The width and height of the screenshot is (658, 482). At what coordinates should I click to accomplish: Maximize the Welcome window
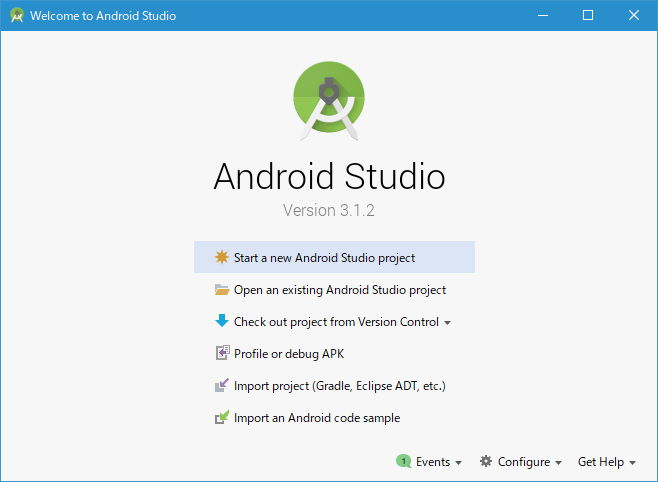pyautogui.click(x=588, y=16)
